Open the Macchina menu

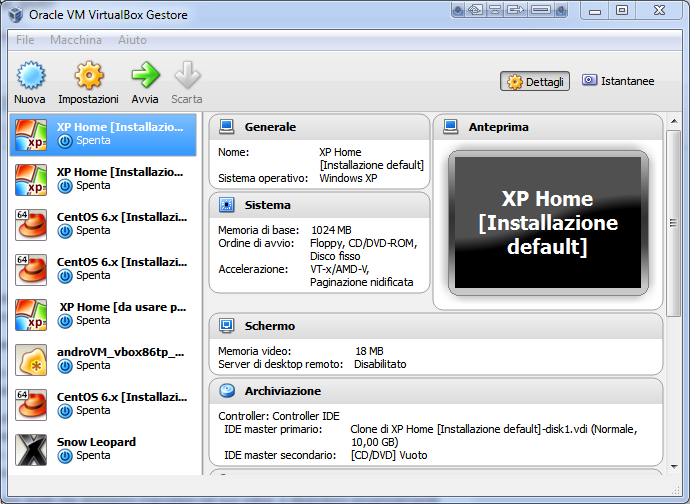[76, 40]
